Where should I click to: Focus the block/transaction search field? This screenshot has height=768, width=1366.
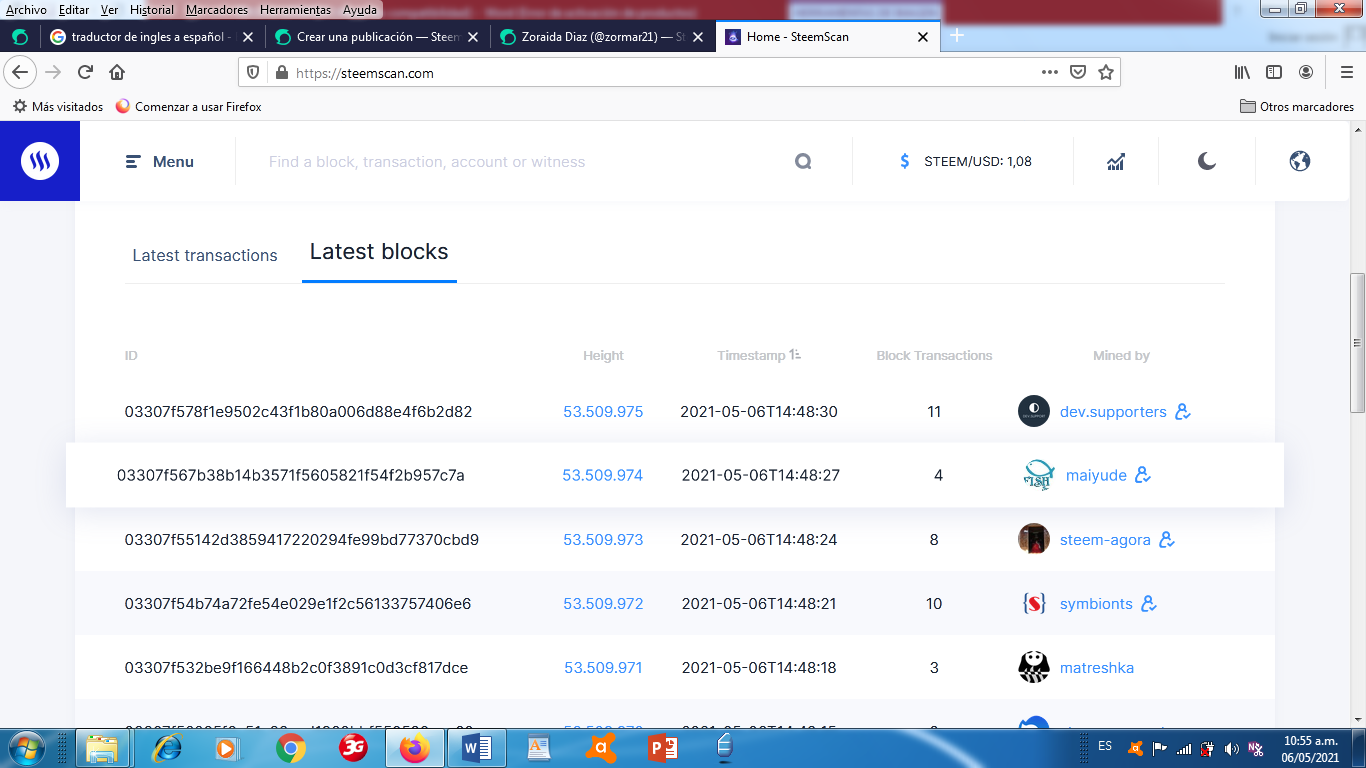point(520,162)
